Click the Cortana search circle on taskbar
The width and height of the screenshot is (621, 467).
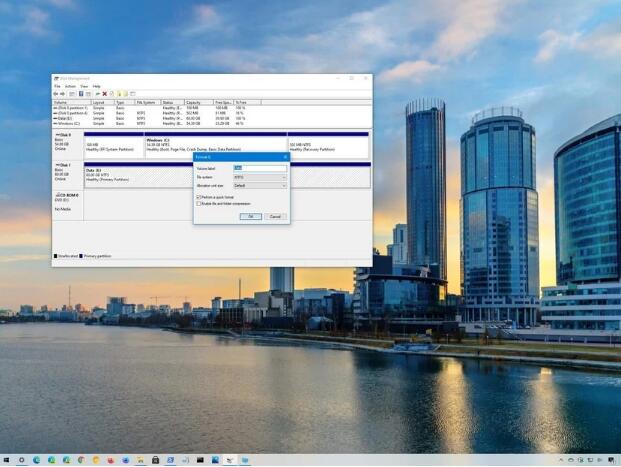[x=21, y=460]
